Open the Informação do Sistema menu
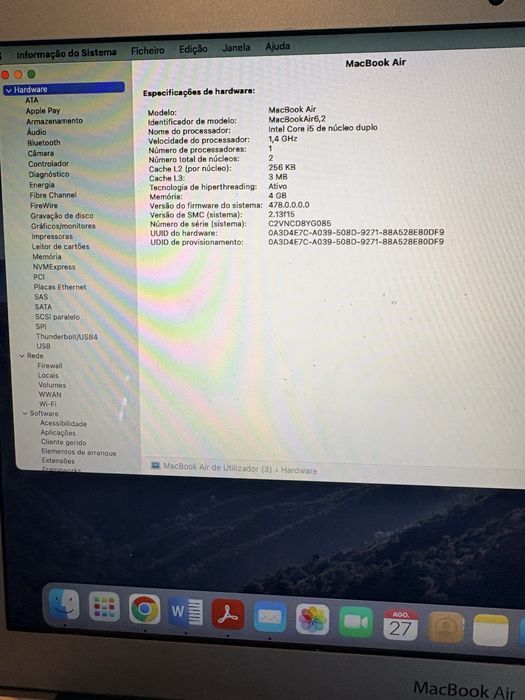Viewport: 525px width, 700px height. tap(67, 53)
